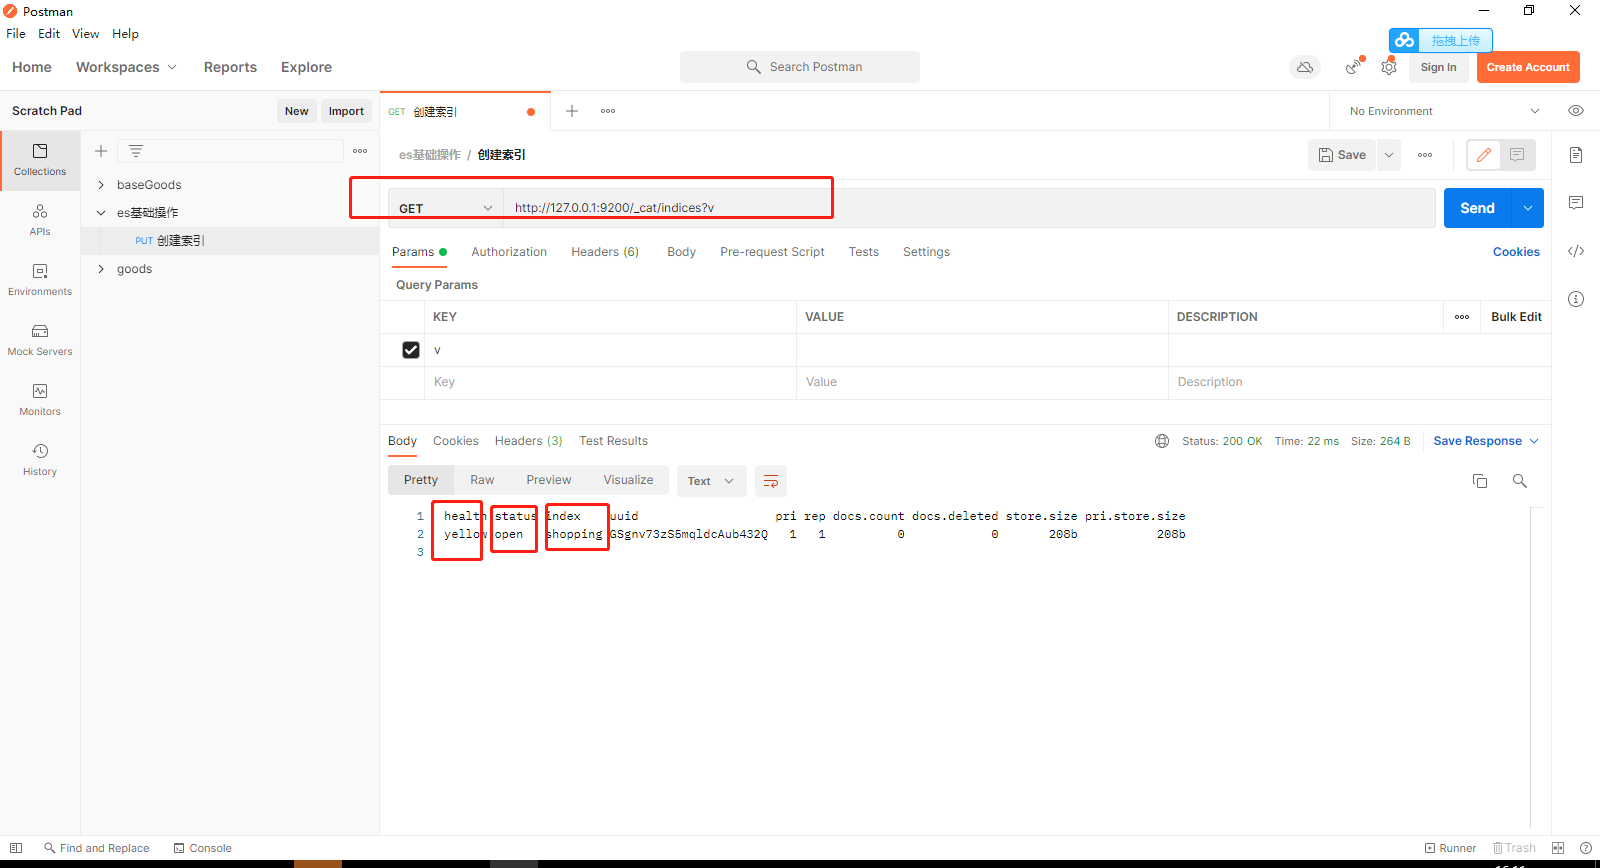The image size is (1600, 868).
Task: Copy the response body with copy icon
Action: pos(1480,481)
